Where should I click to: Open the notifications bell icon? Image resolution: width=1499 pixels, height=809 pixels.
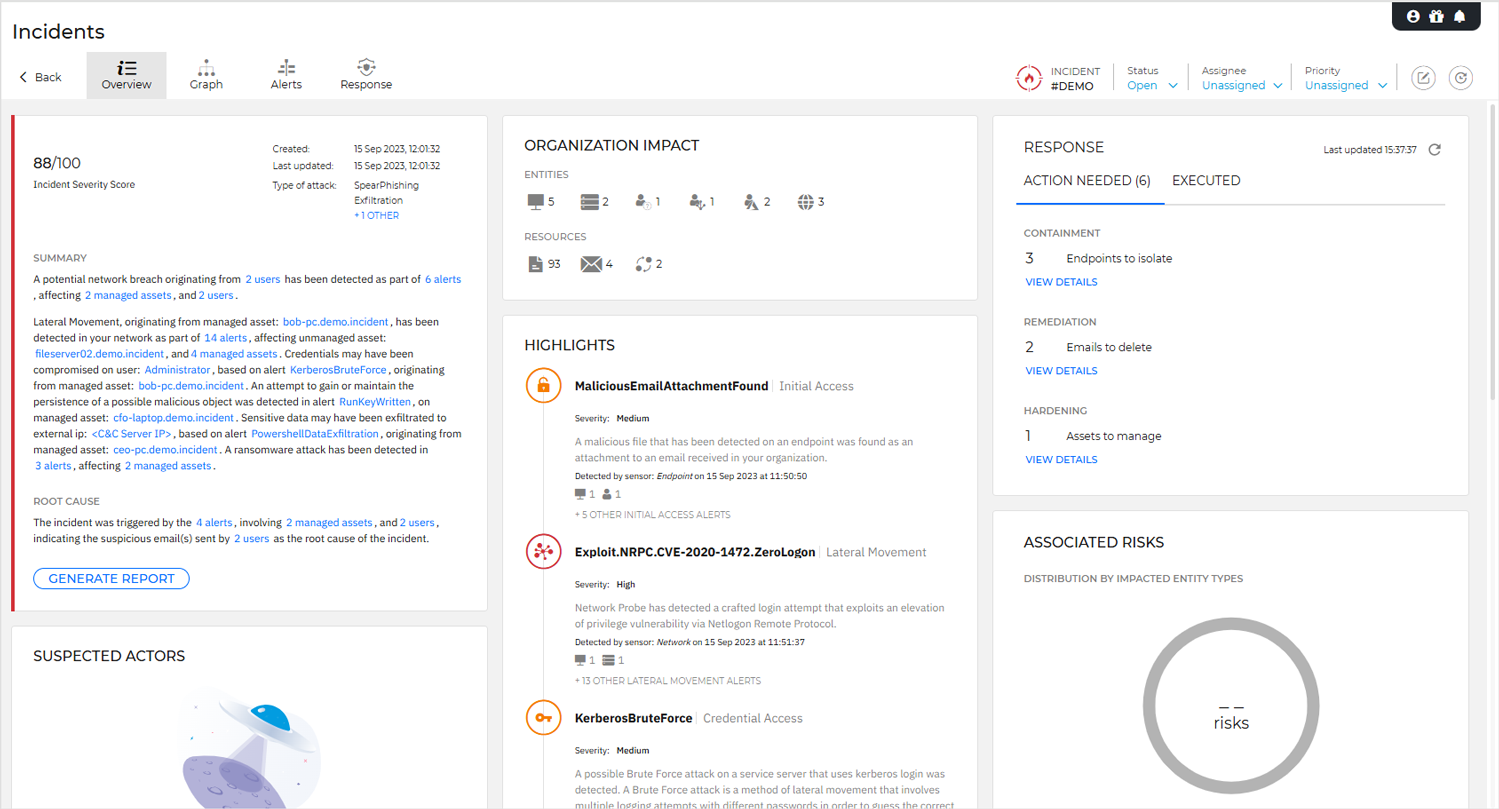click(1460, 16)
